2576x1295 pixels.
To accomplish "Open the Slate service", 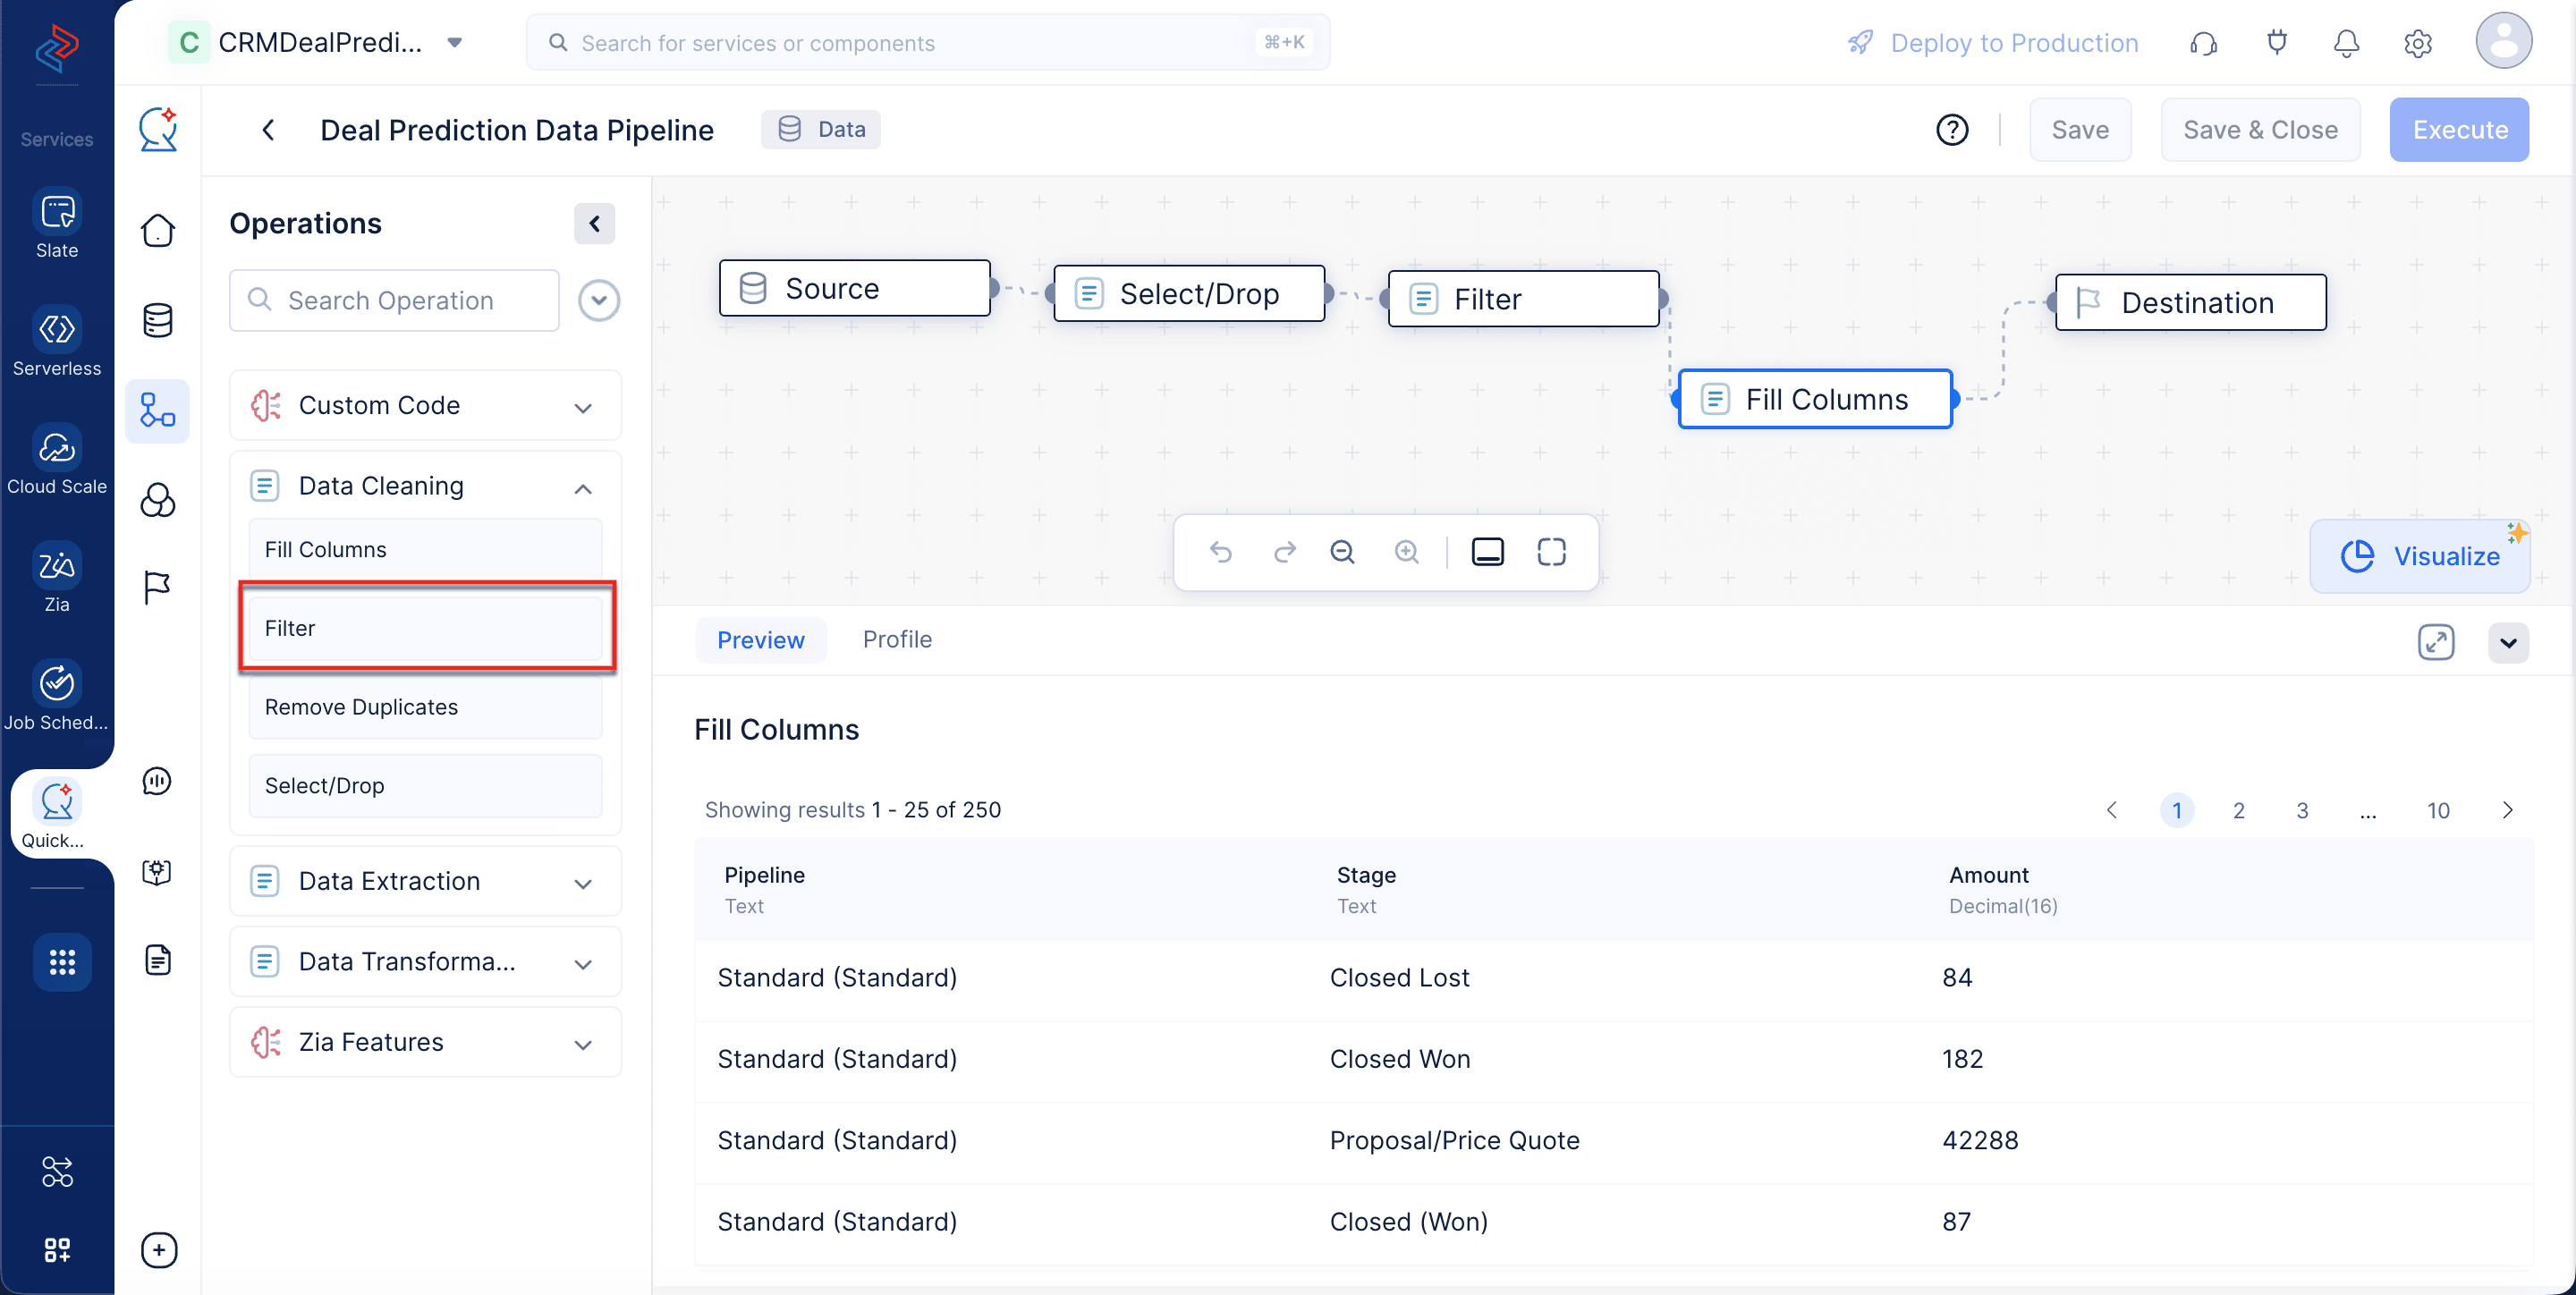I will [x=57, y=225].
